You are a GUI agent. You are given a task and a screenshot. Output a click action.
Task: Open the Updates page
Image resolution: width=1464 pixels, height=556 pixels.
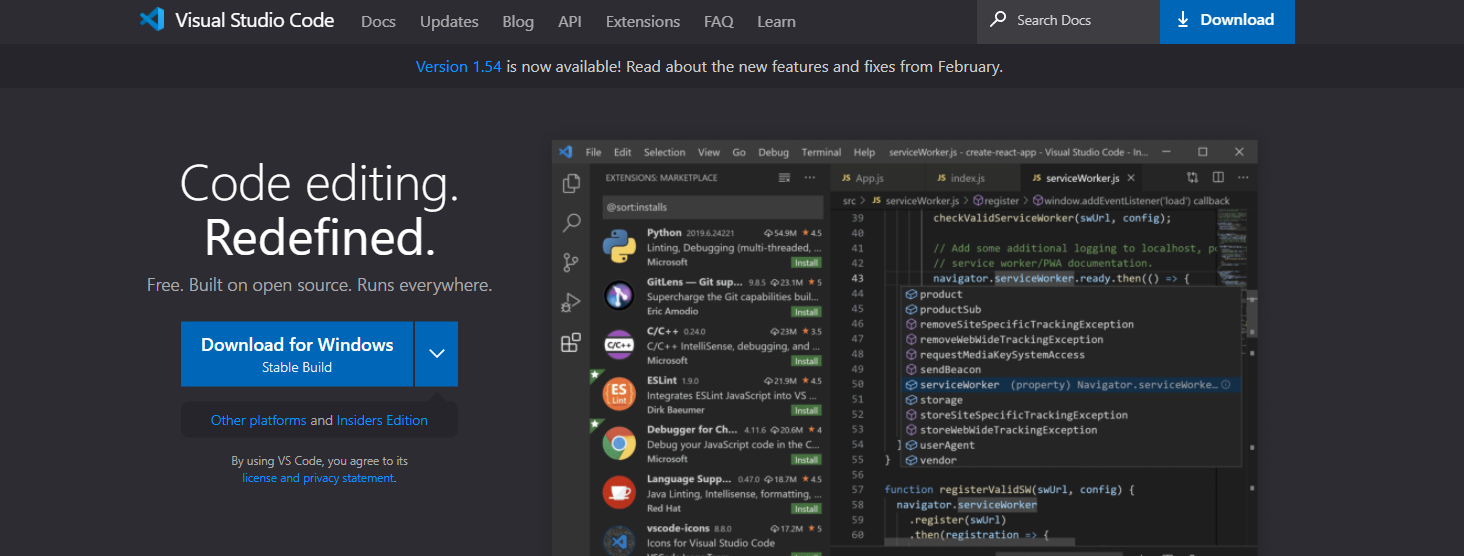(449, 21)
